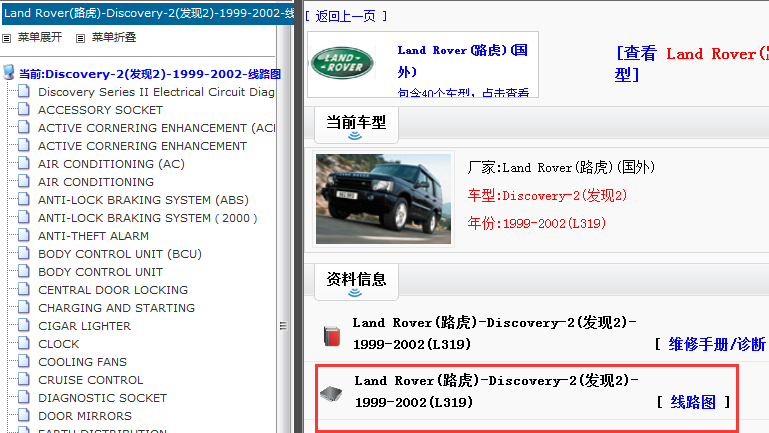Click page icon beside ANTI-THEFT ALARM
The width and height of the screenshot is (769, 433).
[x=24, y=235]
